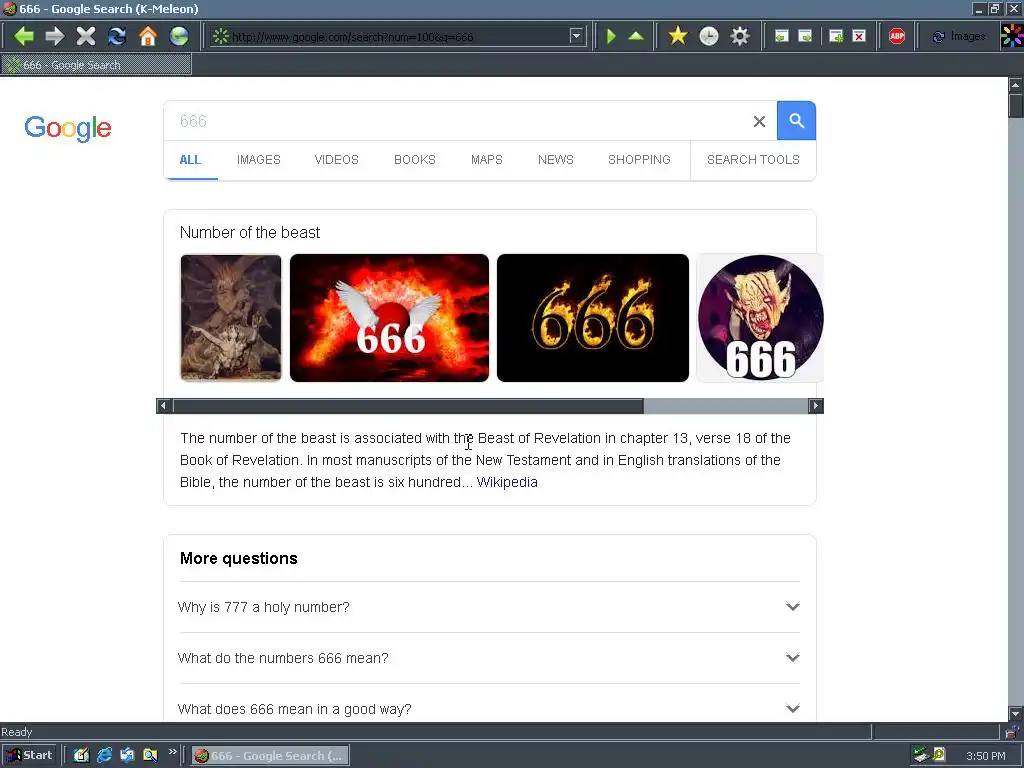Image resolution: width=1024 pixels, height=768 pixels.
Task: Open the flaming 666 thumbnail
Action: (x=593, y=318)
